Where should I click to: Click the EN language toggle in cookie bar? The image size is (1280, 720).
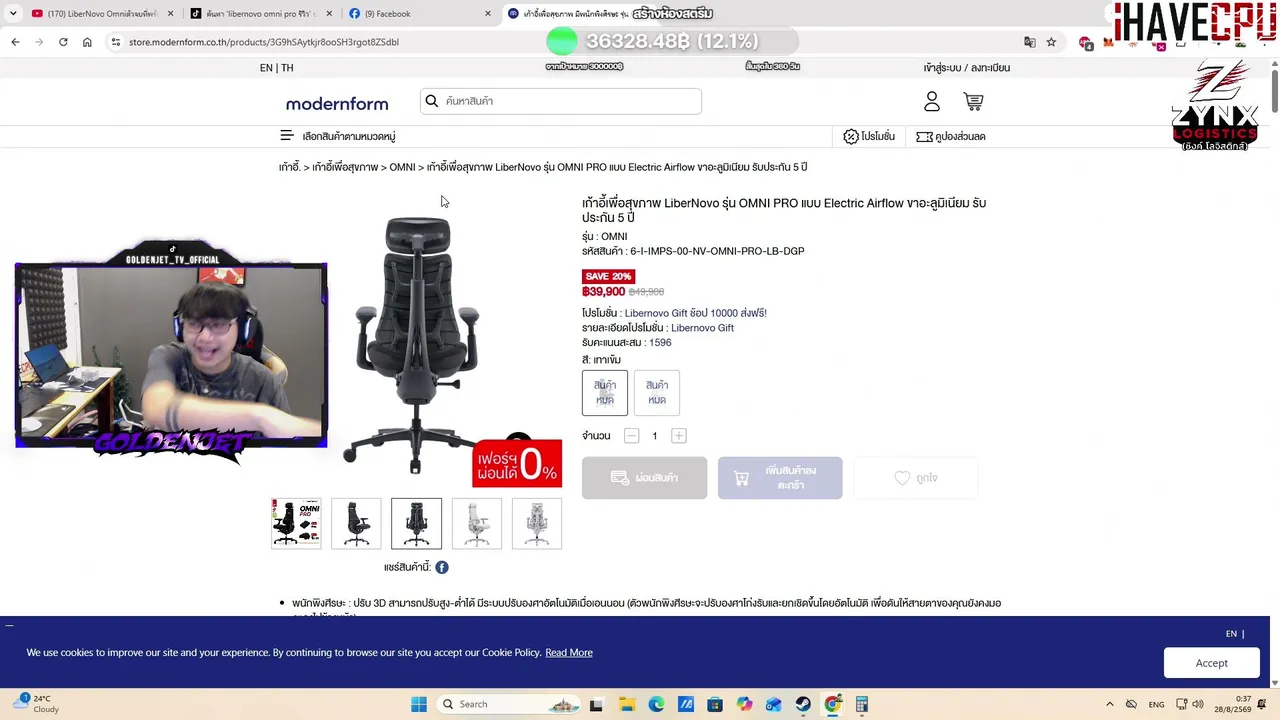pyautogui.click(x=1231, y=634)
